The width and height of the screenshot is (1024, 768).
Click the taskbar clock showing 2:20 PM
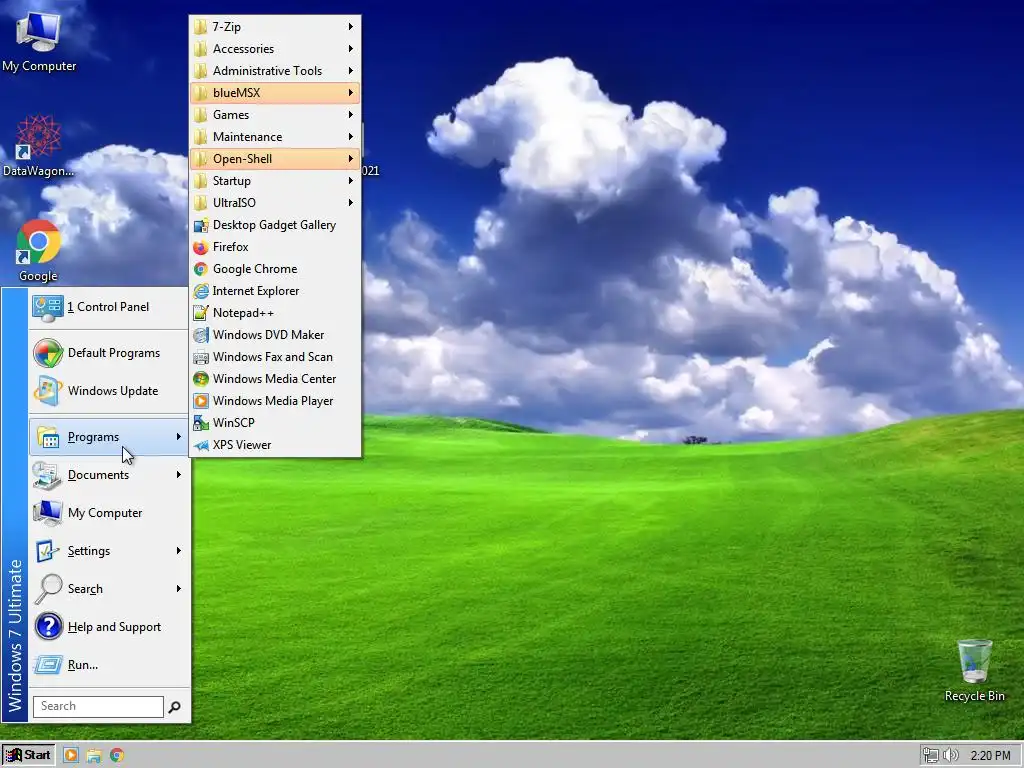(x=990, y=756)
